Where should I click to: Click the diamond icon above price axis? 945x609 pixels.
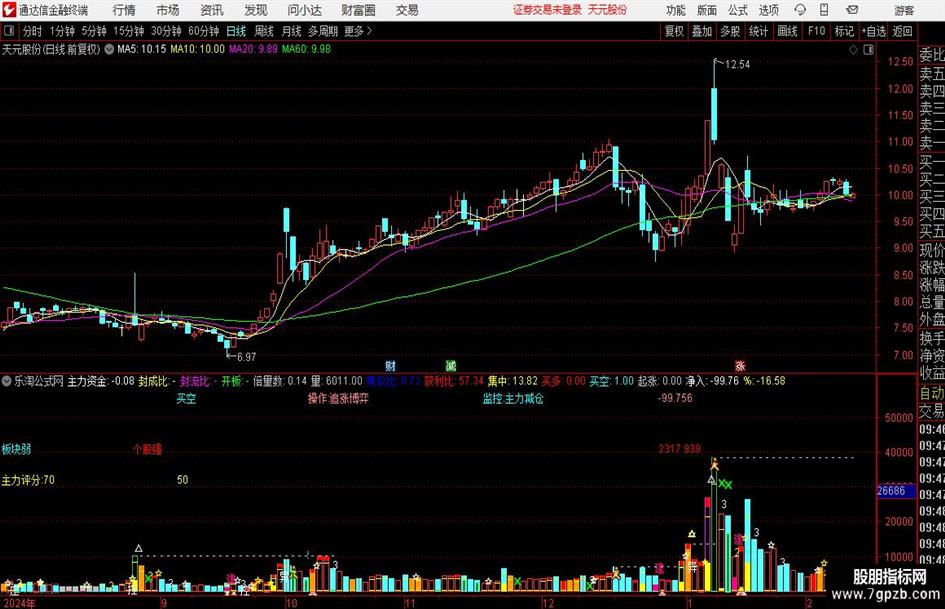click(853, 50)
